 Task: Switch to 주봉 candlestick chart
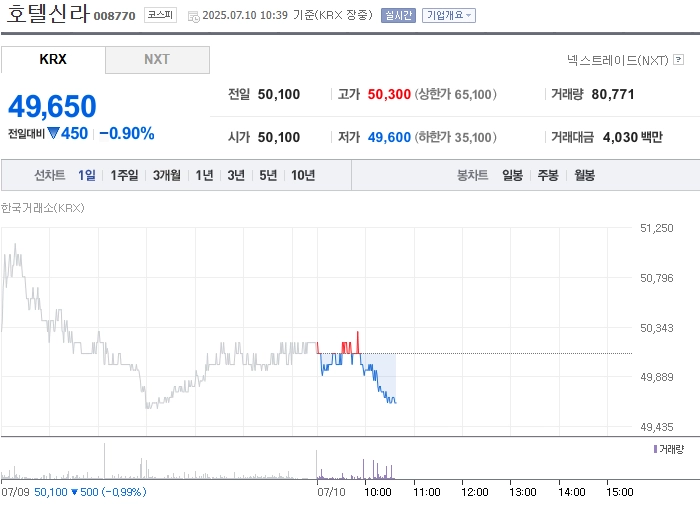tap(548, 175)
